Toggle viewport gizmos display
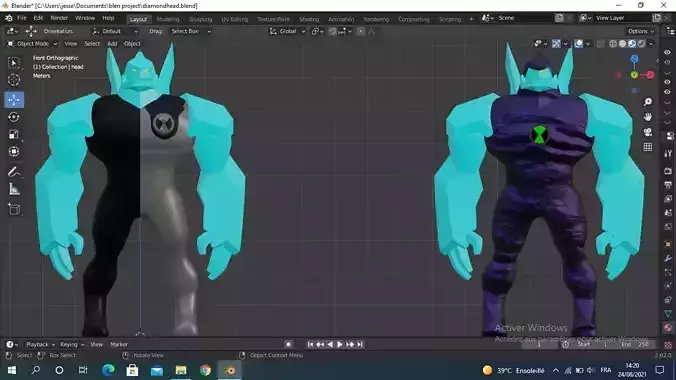This screenshot has height=380, width=676. tap(556, 44)
